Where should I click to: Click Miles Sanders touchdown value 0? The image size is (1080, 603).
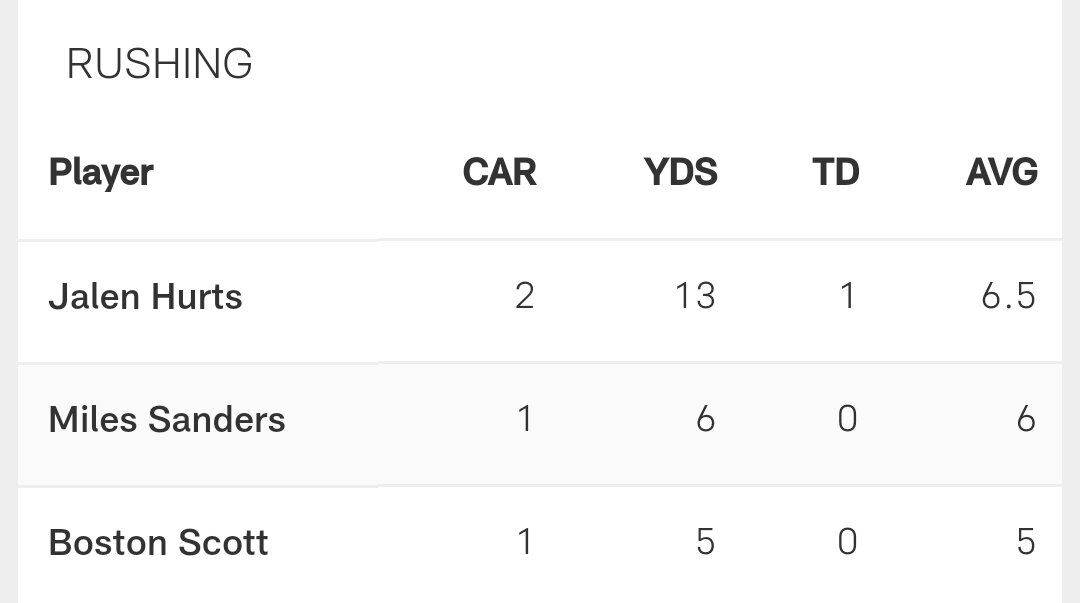pyautogui.click(x=848, y=419)
